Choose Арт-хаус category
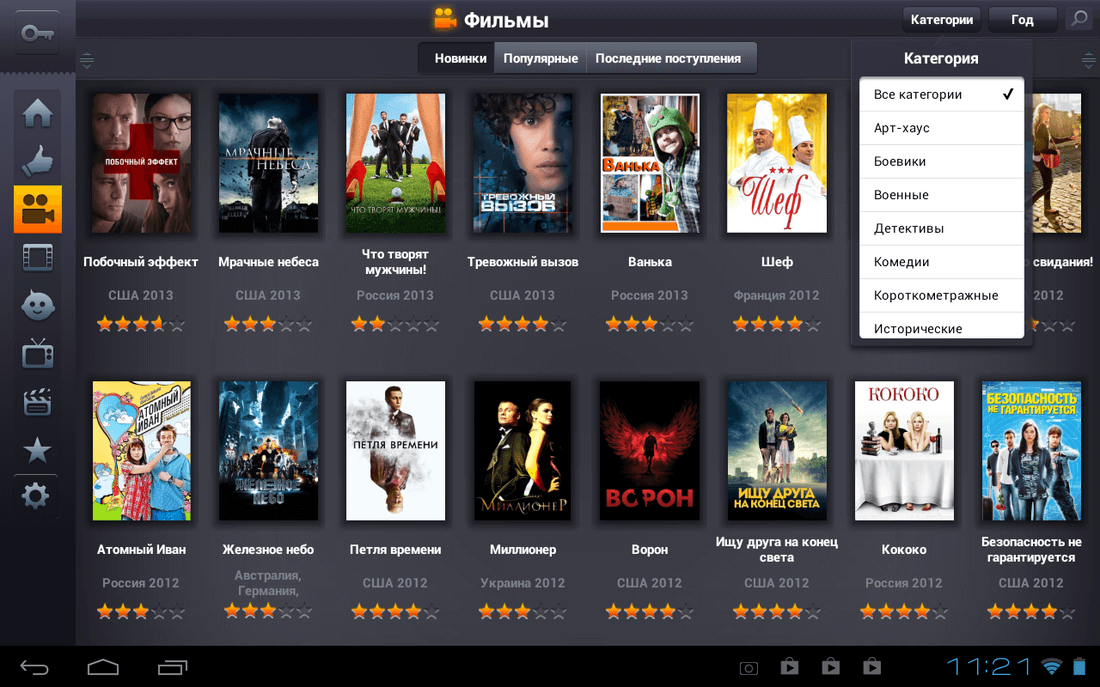Screen dimensions: 1100x687 coord(941,128)
